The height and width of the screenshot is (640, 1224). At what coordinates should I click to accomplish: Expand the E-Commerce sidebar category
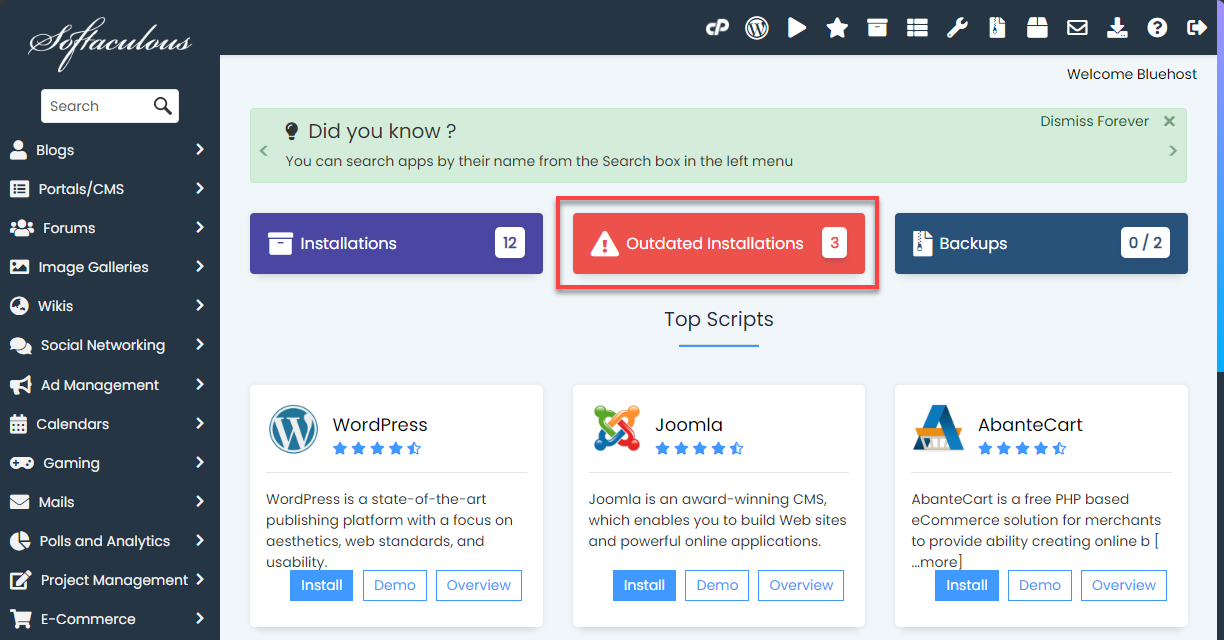point(109,619)
